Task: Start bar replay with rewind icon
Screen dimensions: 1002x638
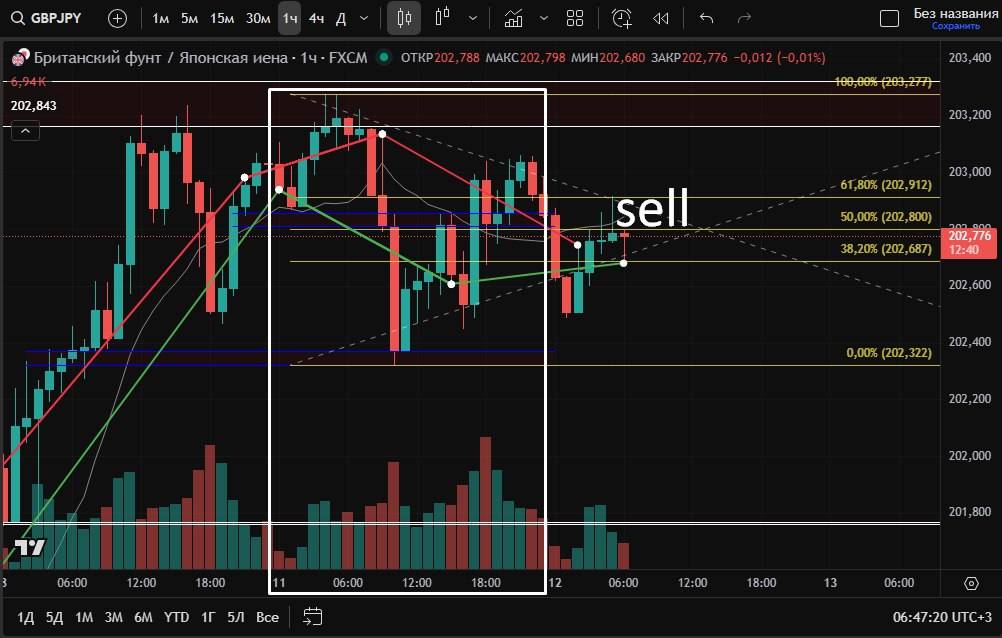Action: 660,18
